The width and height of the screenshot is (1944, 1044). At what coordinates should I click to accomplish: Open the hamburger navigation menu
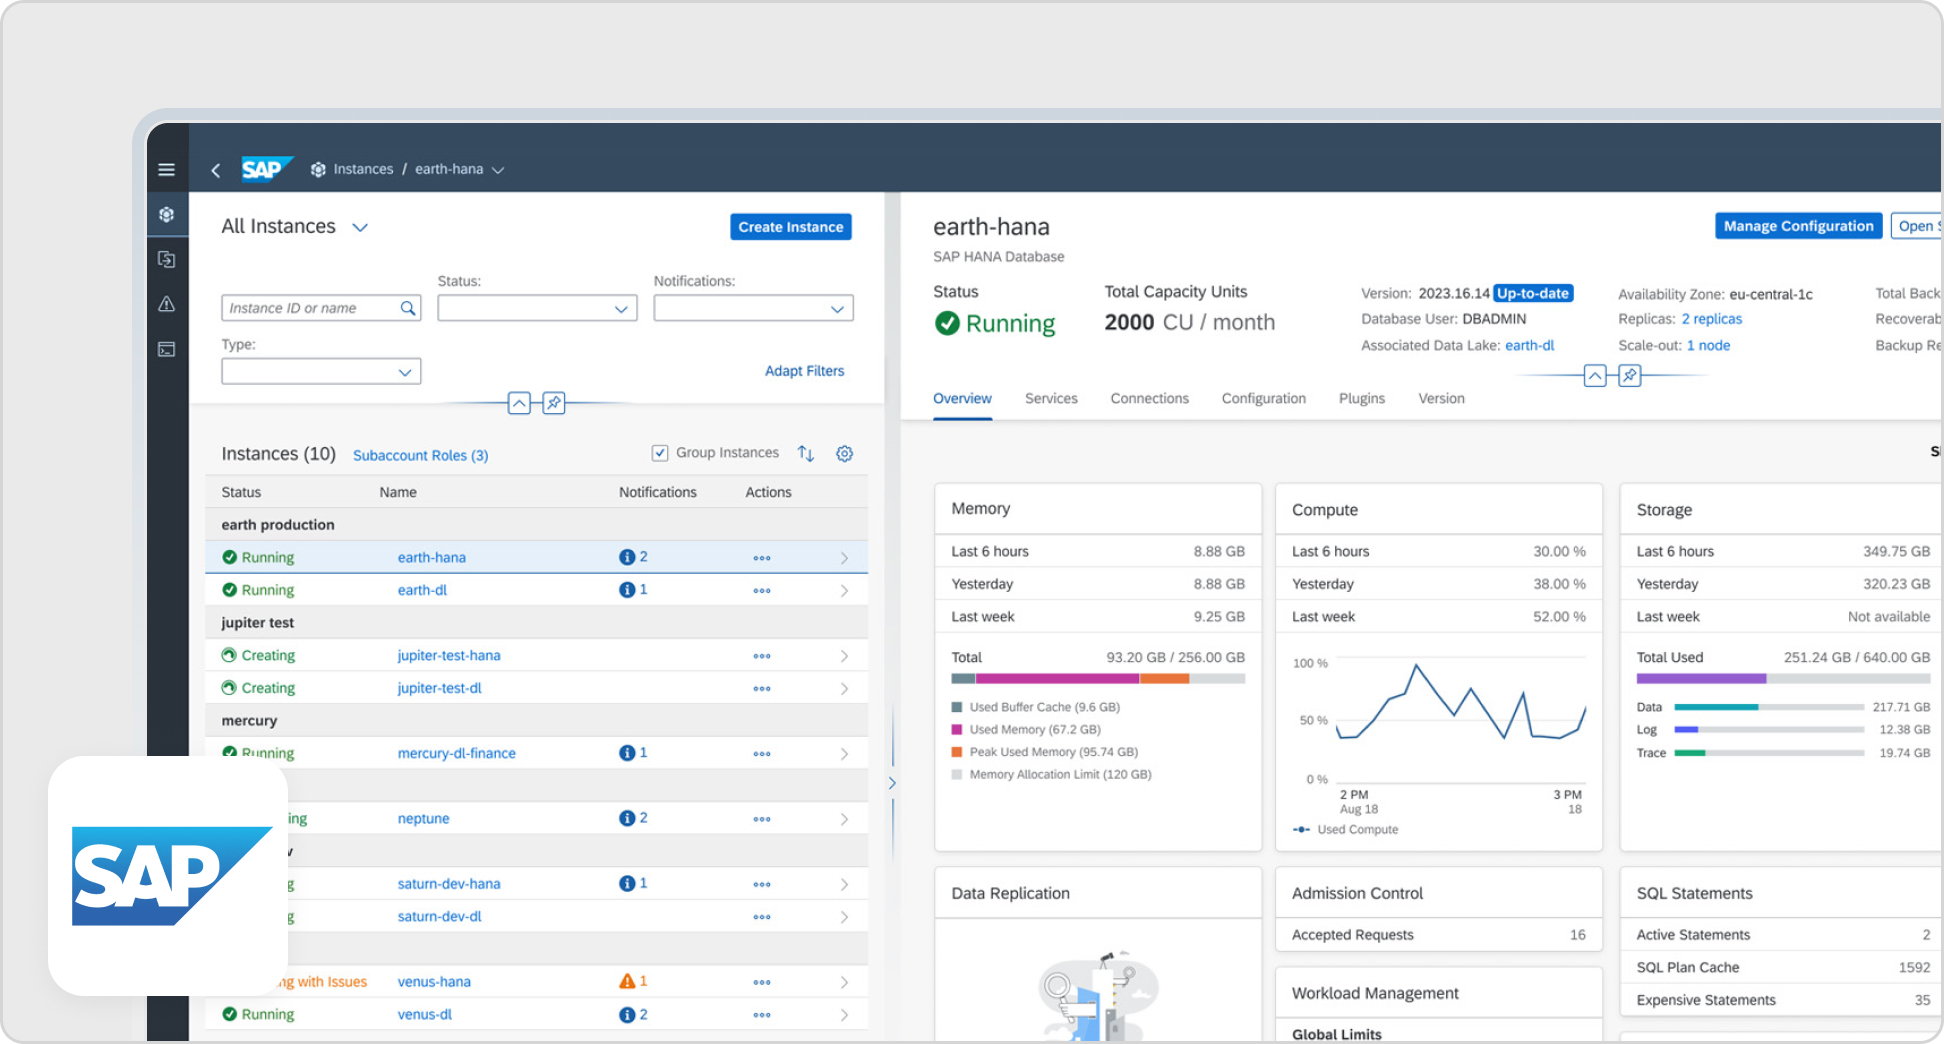pyautogui.click(x=166, y=170)
